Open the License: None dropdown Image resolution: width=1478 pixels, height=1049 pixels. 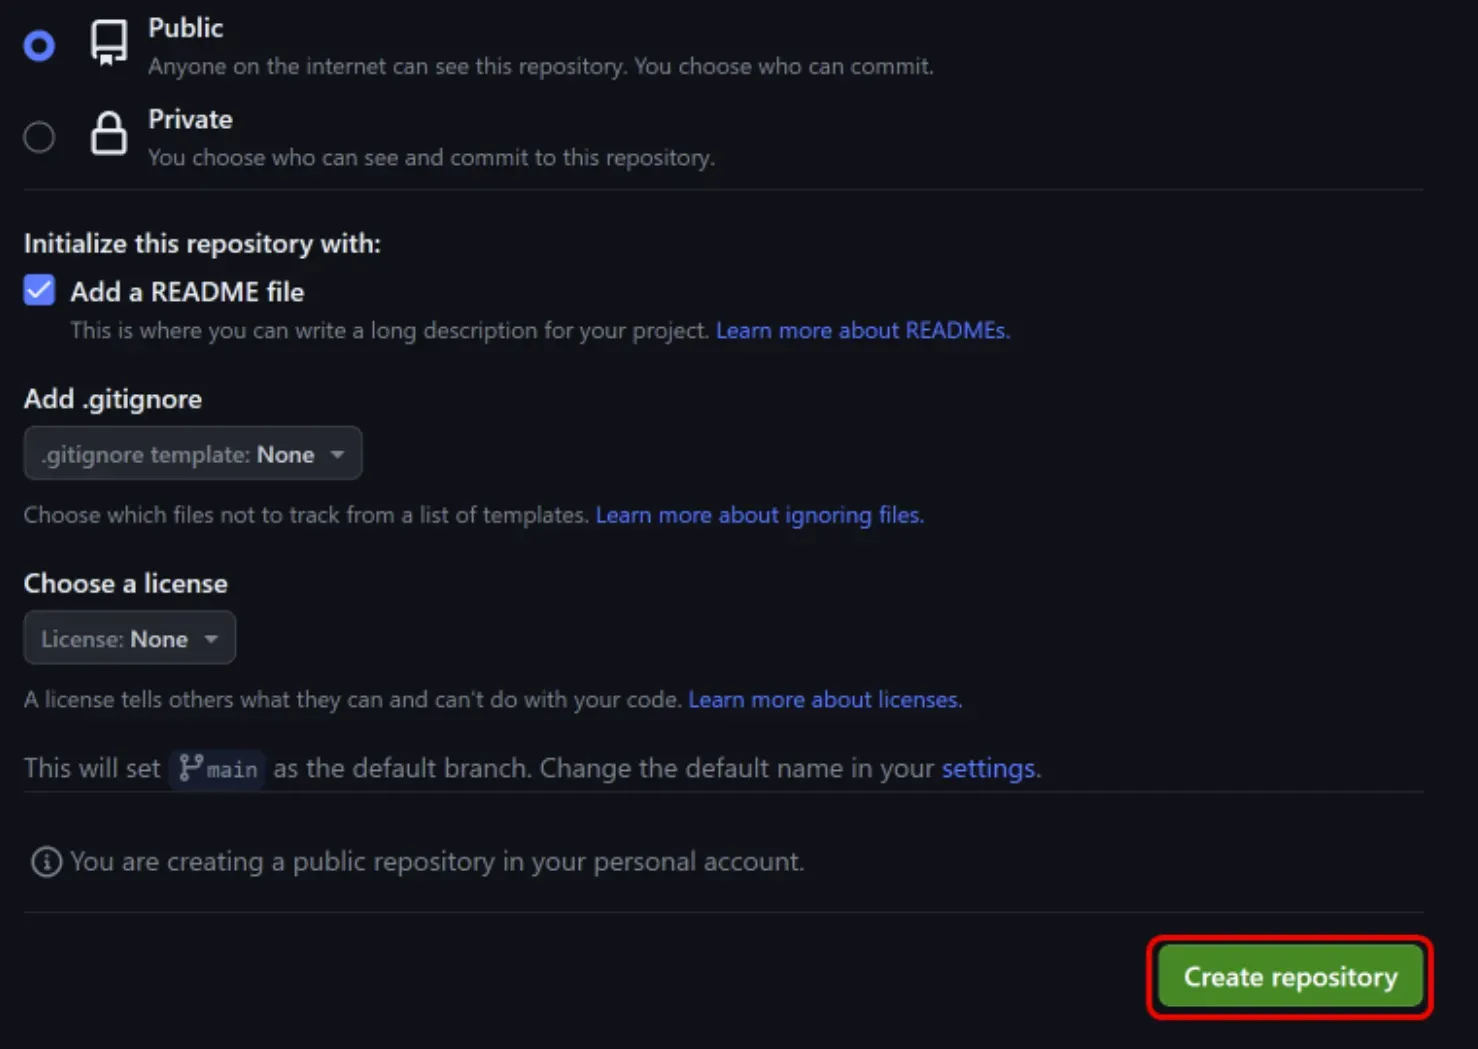[x=128, y=638]
